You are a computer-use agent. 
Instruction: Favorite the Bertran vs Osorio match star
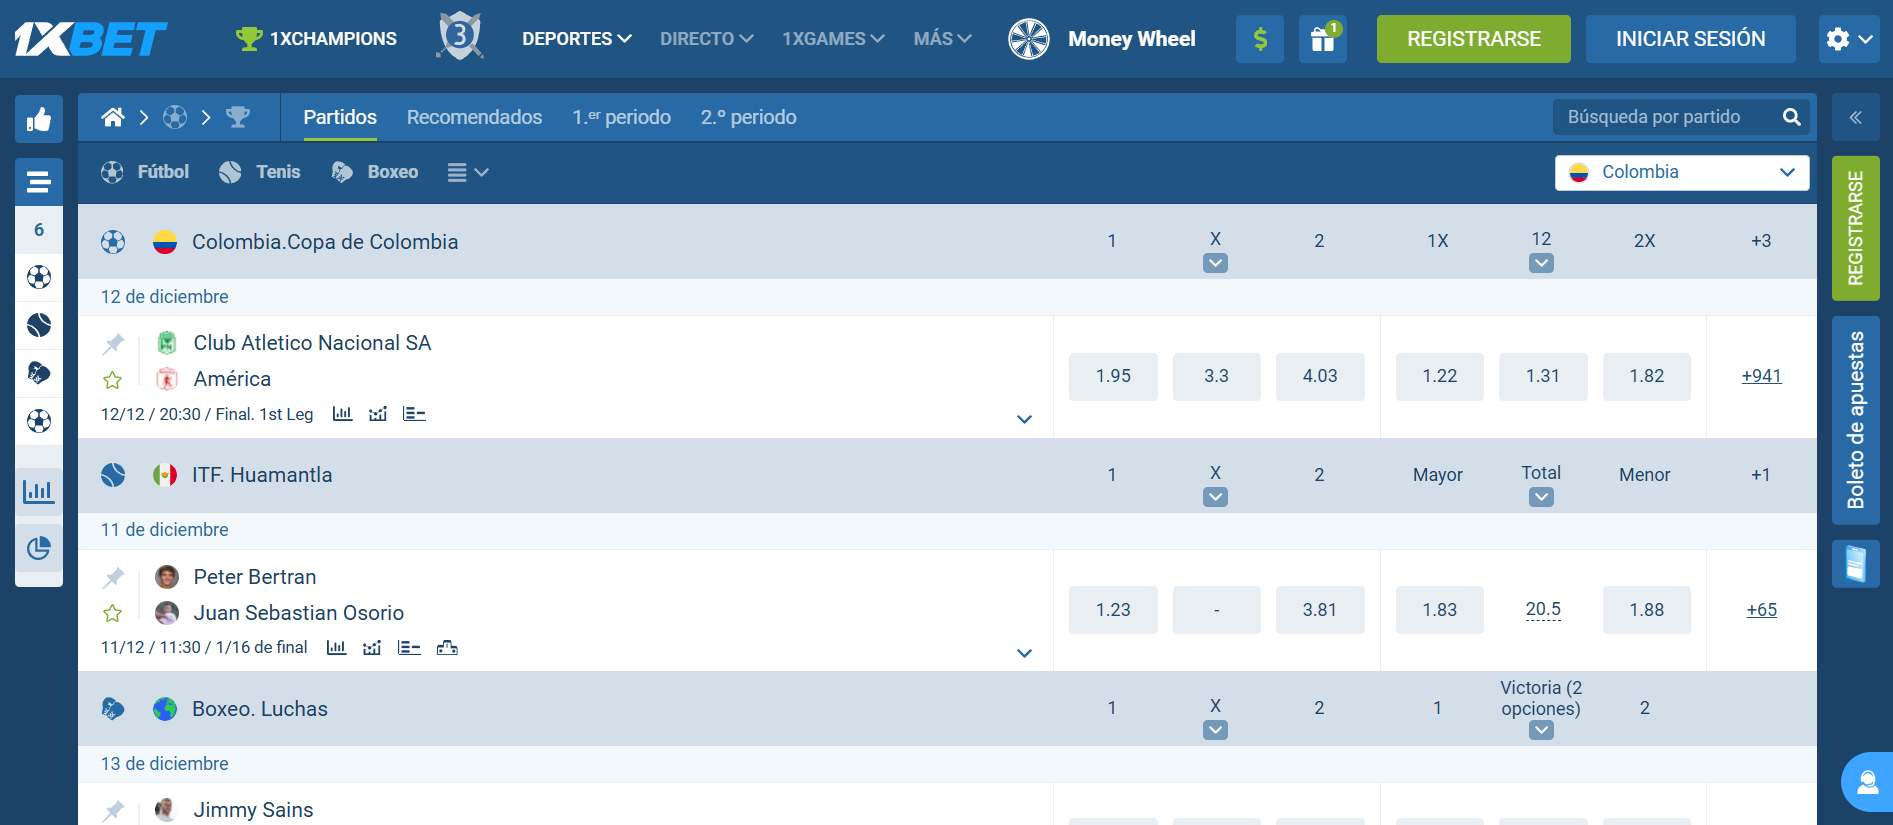113,613
